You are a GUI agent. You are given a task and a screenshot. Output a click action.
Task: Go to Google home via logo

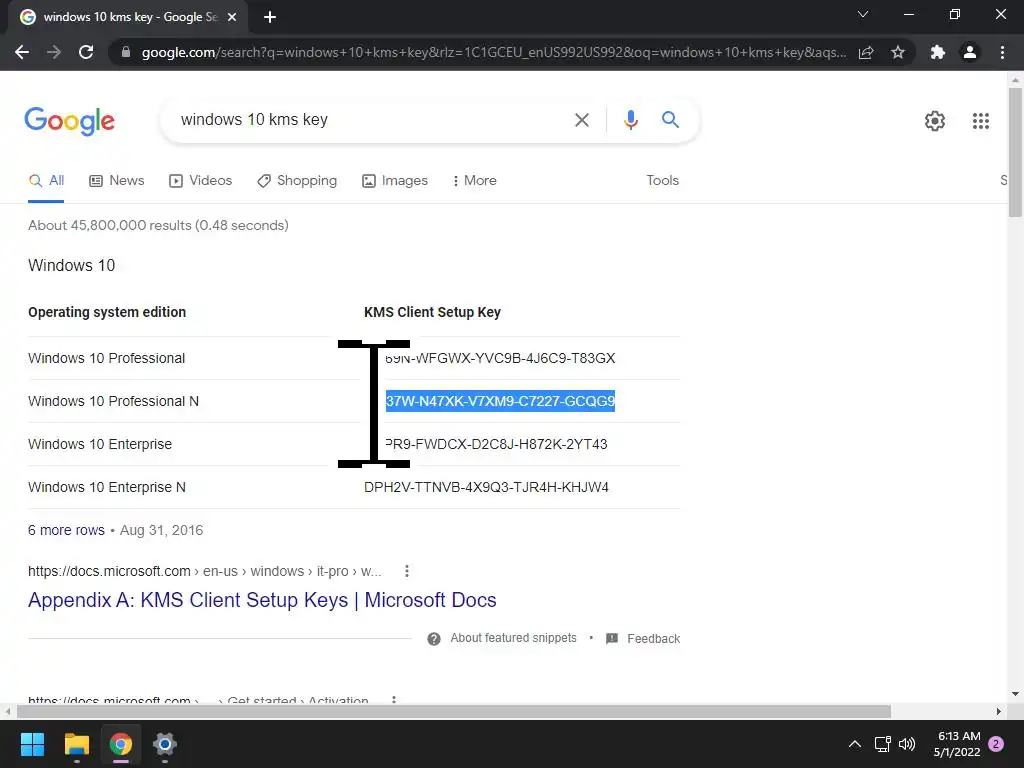point(69,121)
